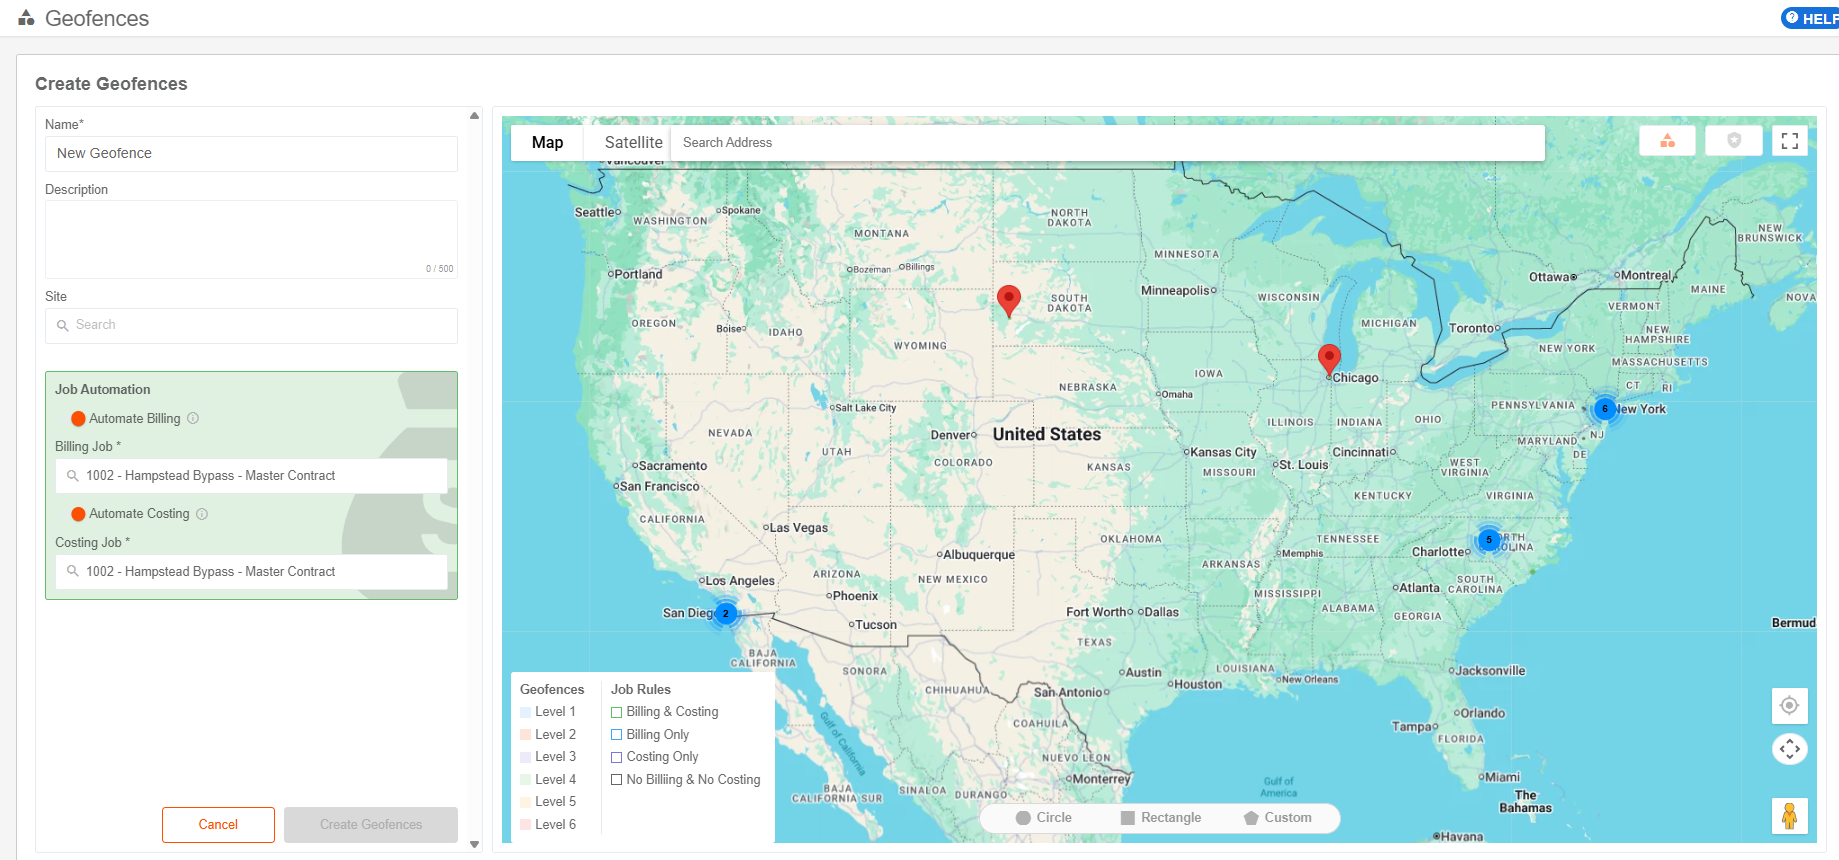
Task: Click the Search Address field
Action: click(1107, 142)
